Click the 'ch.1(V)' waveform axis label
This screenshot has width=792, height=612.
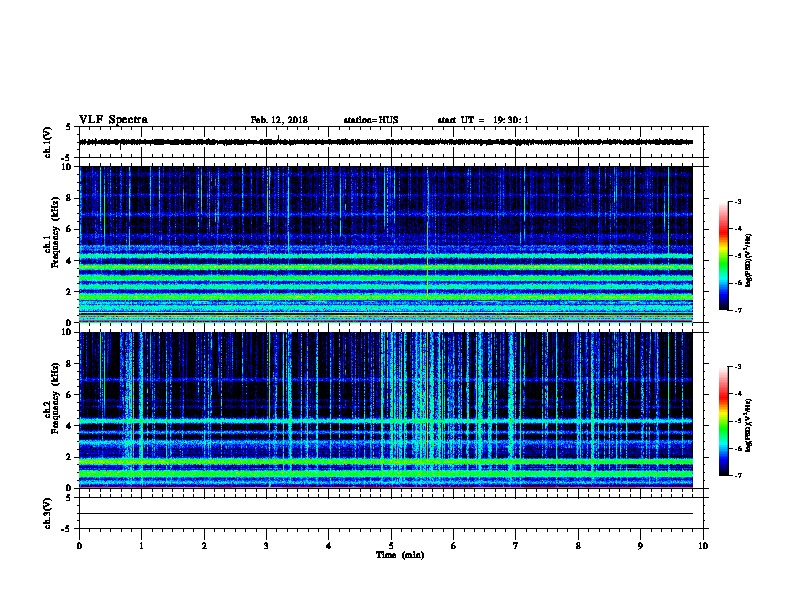47,142
